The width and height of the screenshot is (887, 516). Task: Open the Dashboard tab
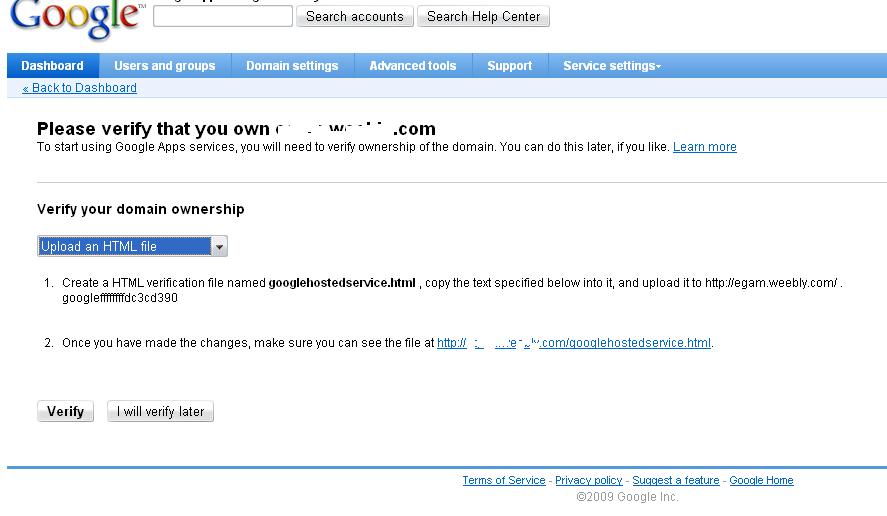point(53,66)
